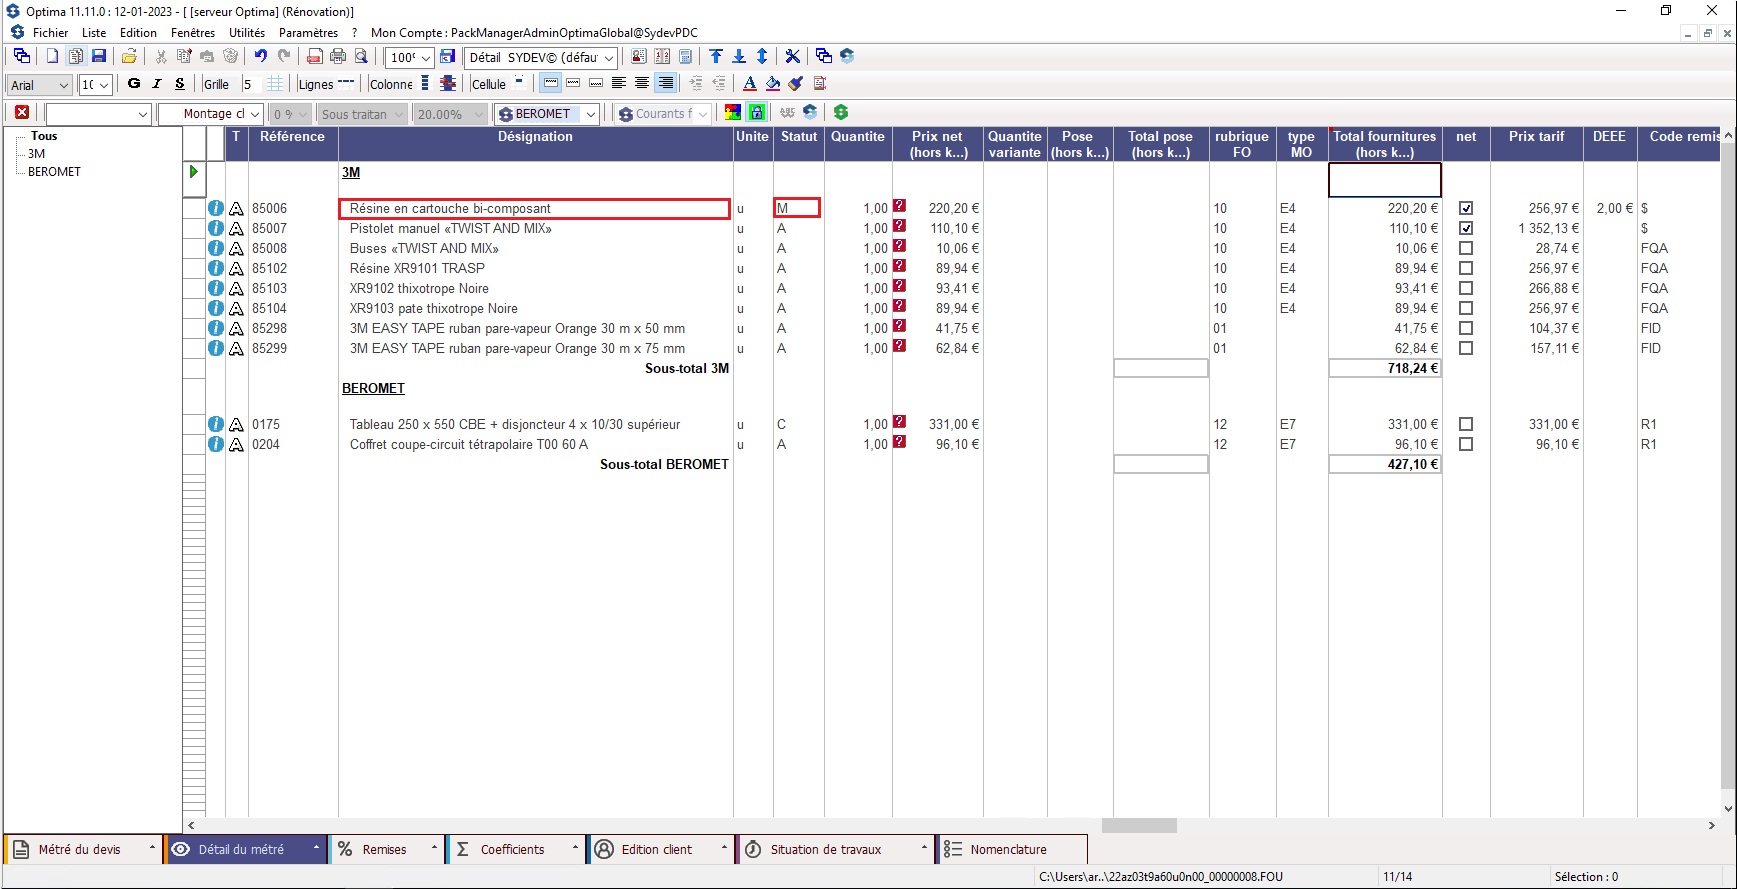This screenshot has width=1737, height=889.
Task: Open the Utilités menu
Action: tap(247, 33)
